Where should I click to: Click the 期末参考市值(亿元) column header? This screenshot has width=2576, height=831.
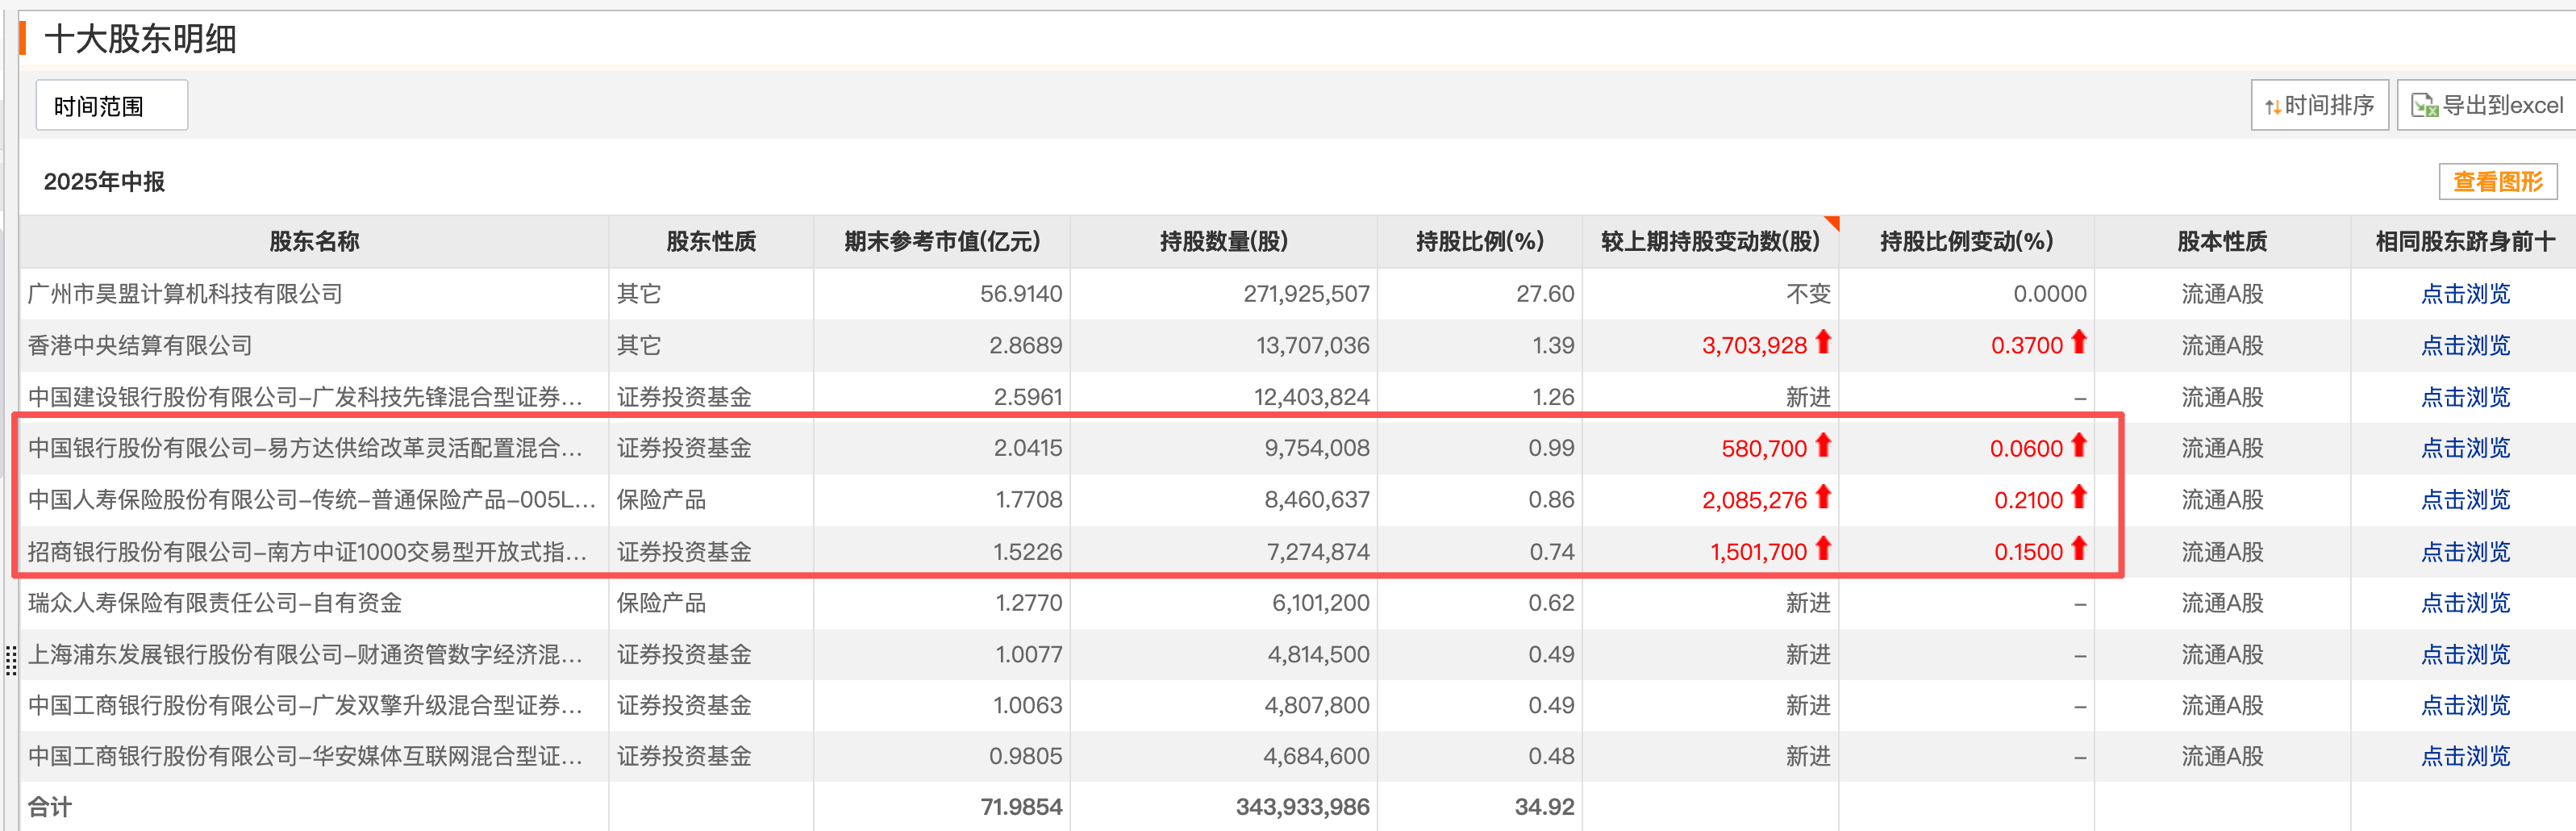click(x=942, y=241)
